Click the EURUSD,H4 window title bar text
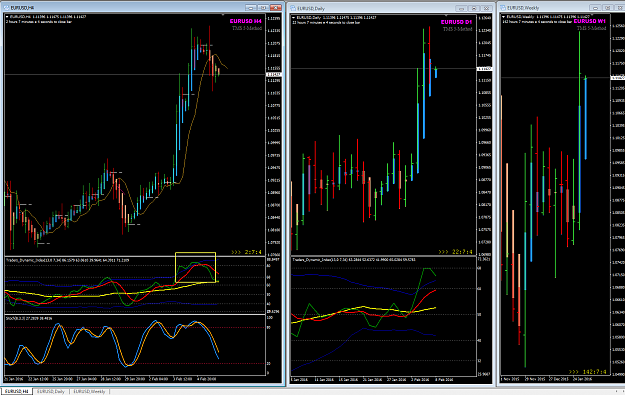625x395 pixels. coord(22,8)
